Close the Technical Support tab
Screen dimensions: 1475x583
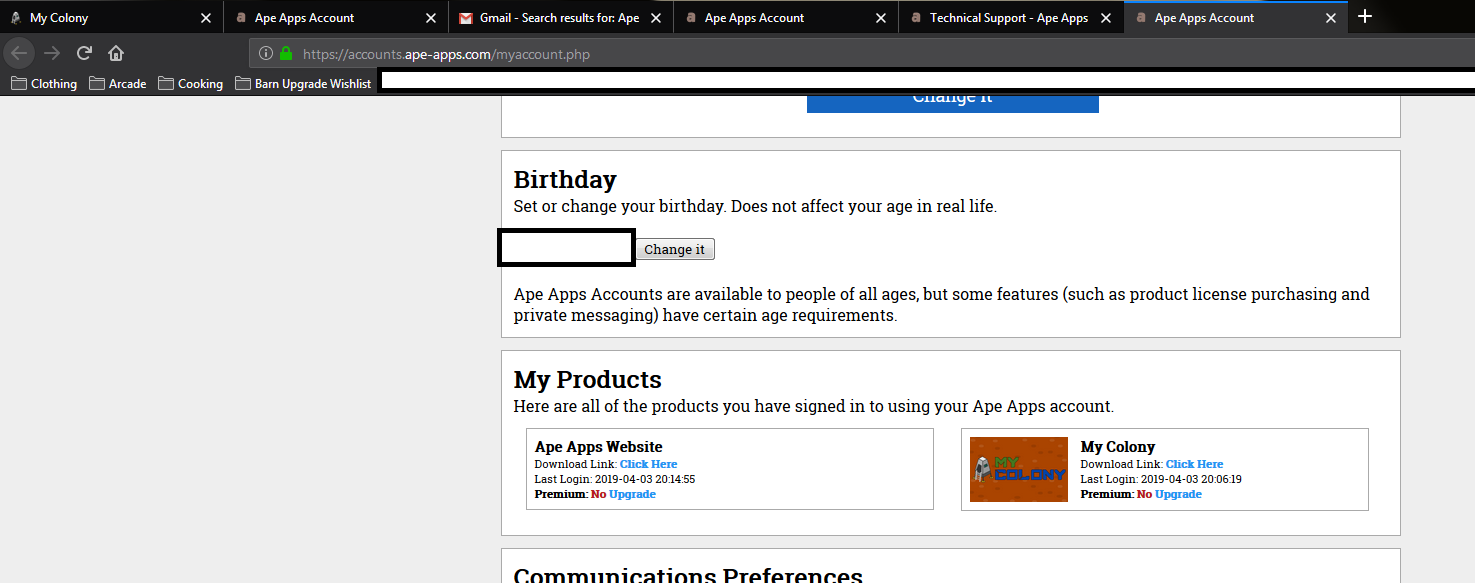[x=1106, y=18]
